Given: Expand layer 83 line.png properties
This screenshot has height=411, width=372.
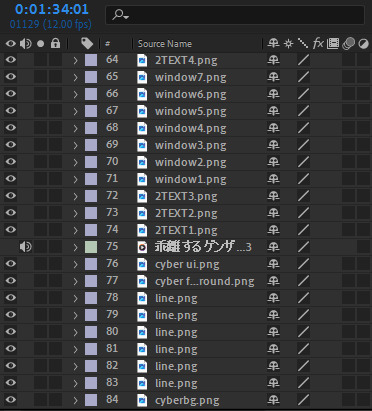Looking at the screenshot, I should [76, 383].
